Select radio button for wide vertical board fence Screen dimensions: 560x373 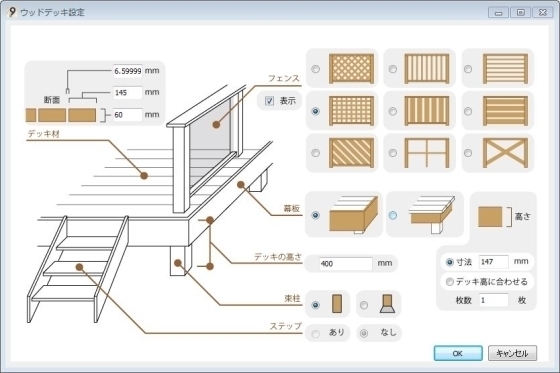click(393, 111)
